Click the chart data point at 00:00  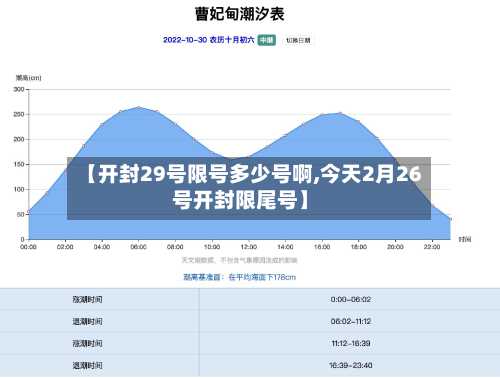tap(29, 211)
